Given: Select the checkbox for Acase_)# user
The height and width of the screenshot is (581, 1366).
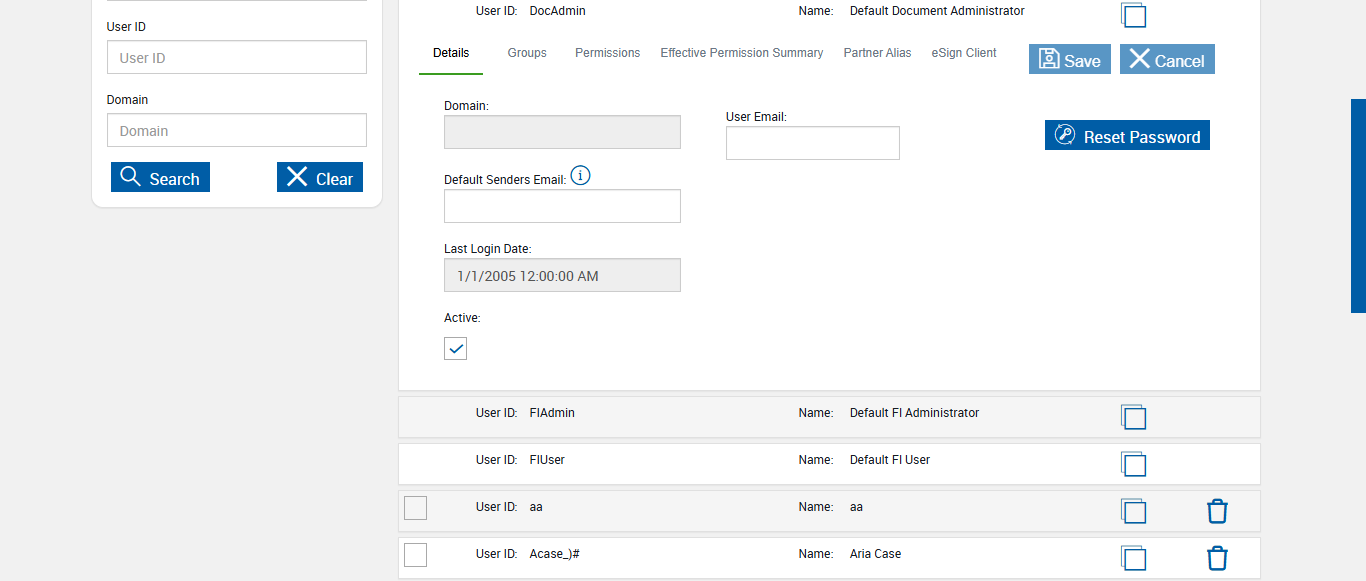Looking at the screenshot, I should click(x=415, y=555).
